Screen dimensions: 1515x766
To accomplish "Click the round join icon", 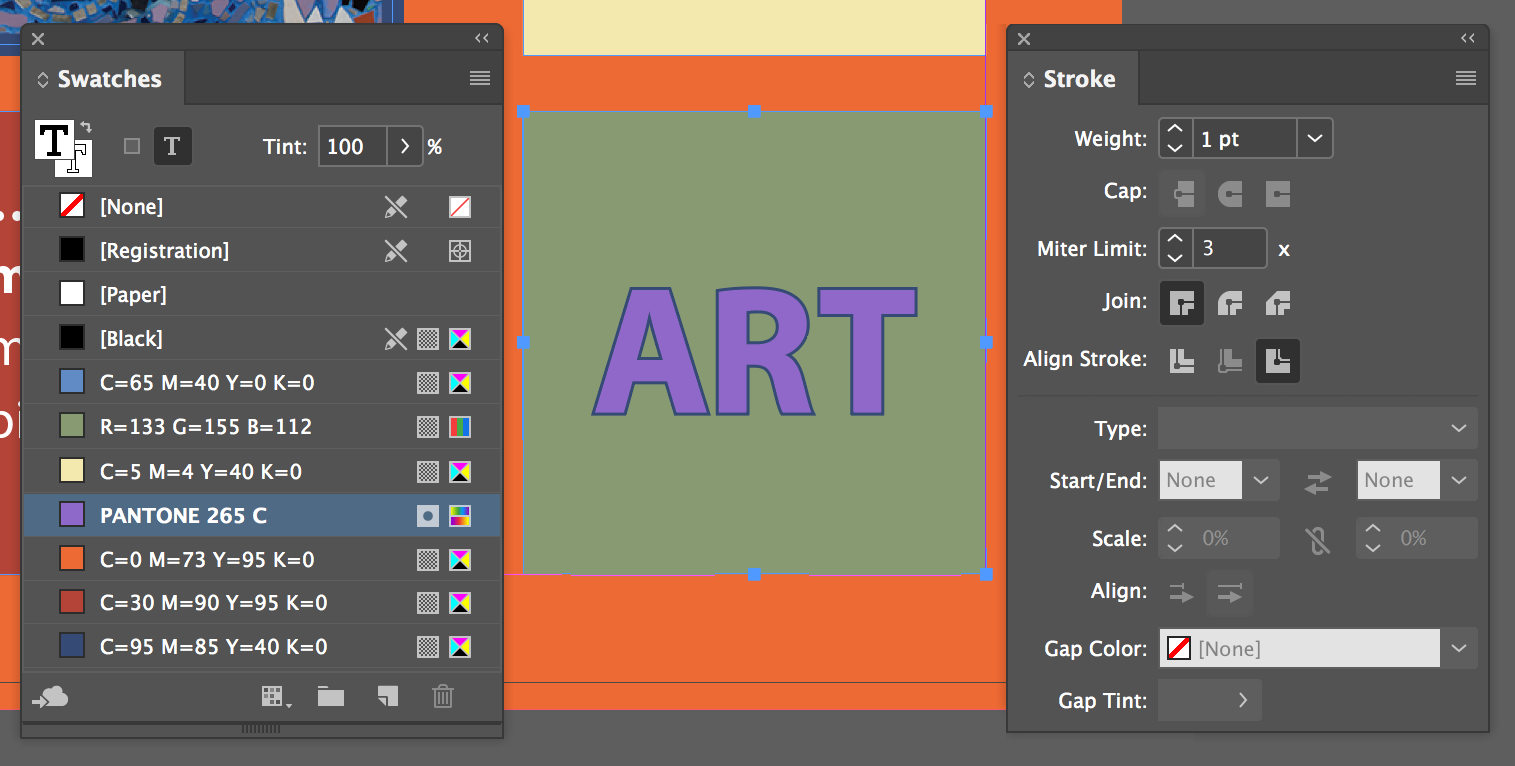I will pos(1230,302).
